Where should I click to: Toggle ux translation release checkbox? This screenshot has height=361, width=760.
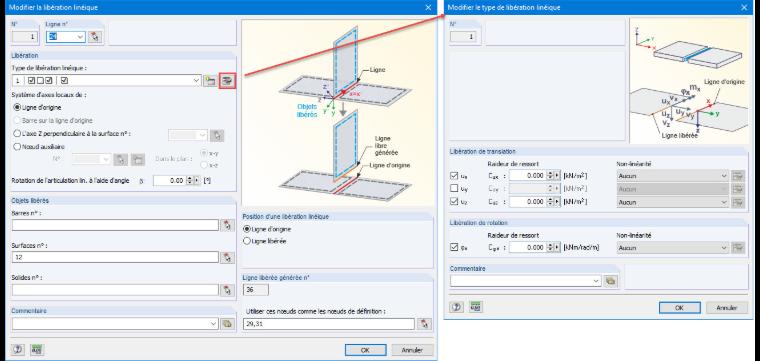pyautogui.click(x=454, y=175)
